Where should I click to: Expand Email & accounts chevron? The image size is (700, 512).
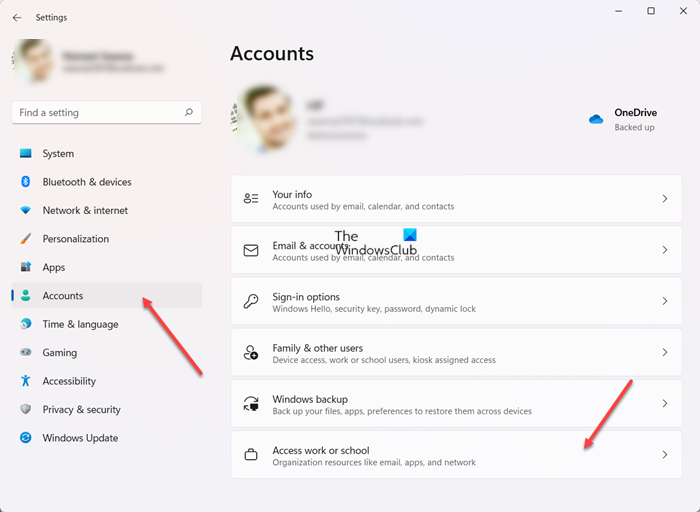click(665, 250)
